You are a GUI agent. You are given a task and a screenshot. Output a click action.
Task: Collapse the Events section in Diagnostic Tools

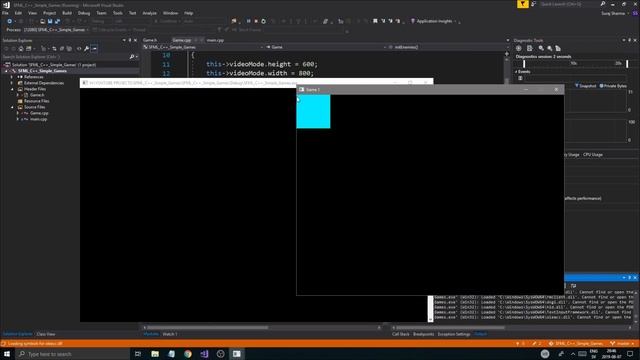516,72
